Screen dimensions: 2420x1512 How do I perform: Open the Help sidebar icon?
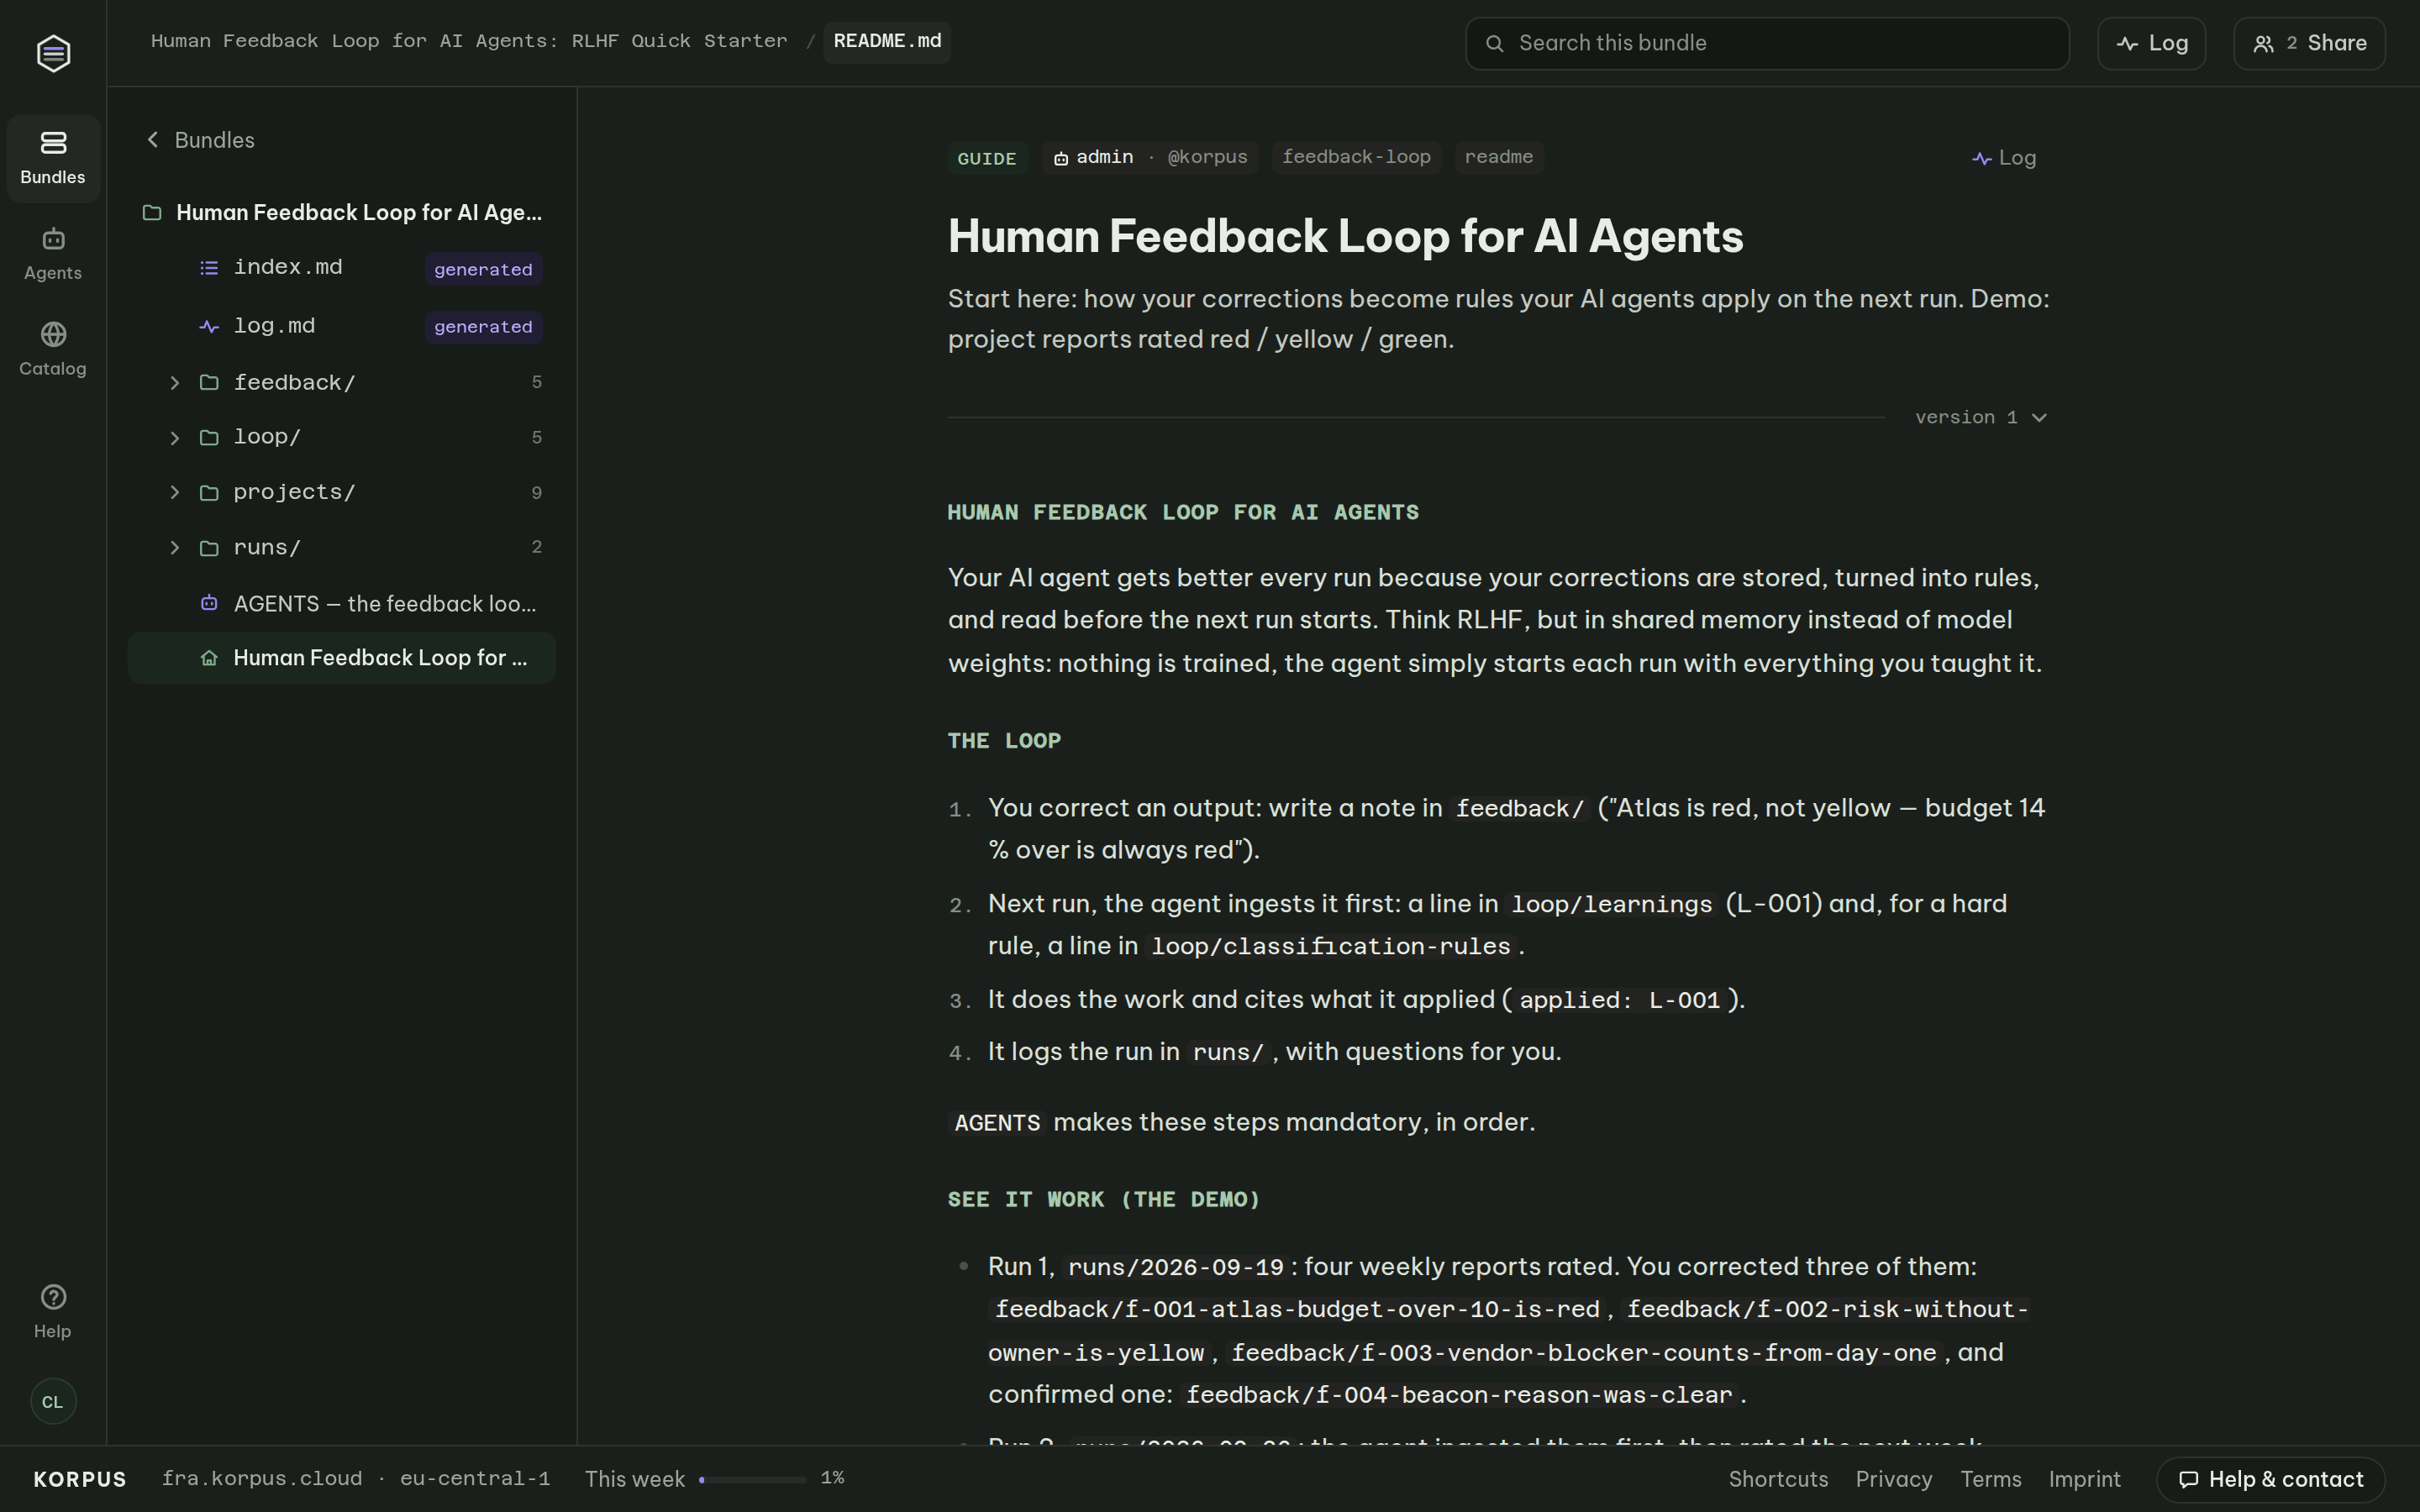point(53,1311)
